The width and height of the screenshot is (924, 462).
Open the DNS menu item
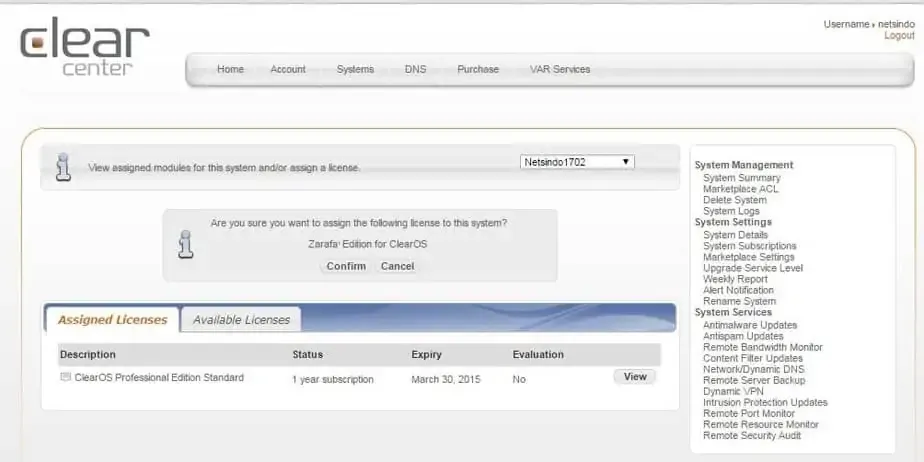(x=415, y=70)
